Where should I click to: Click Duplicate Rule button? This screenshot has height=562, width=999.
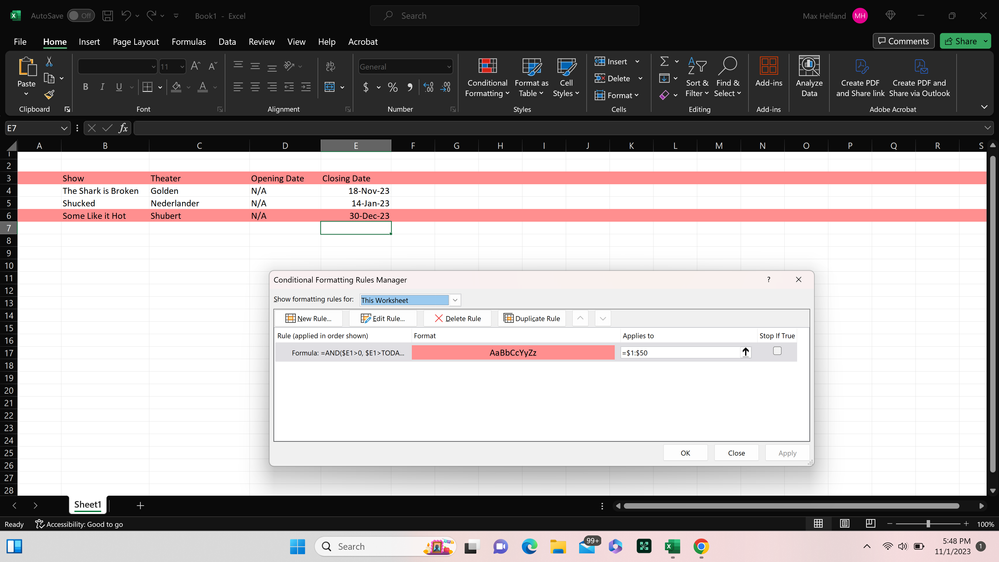click(x=532, y=319)
